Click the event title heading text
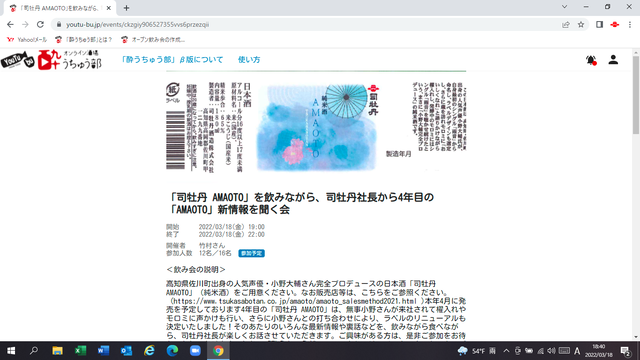 [x=302, y=203]
